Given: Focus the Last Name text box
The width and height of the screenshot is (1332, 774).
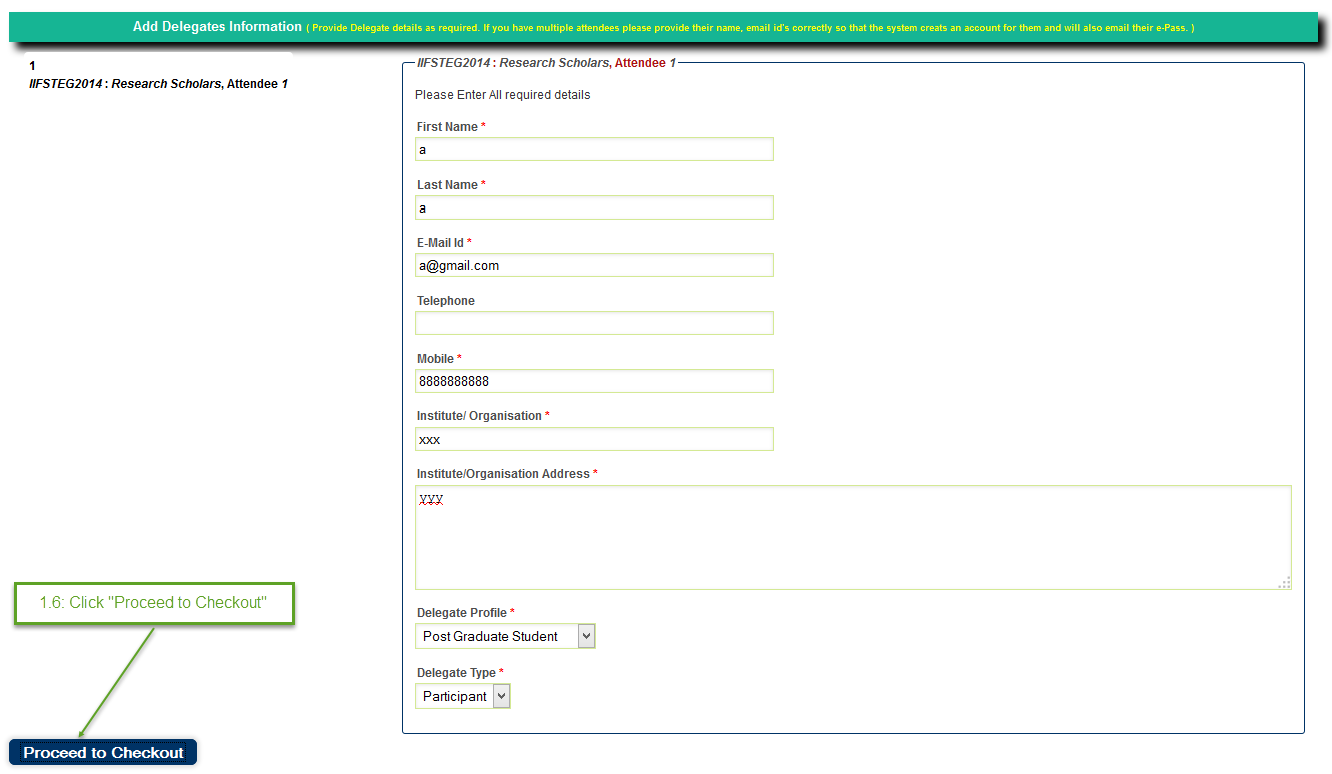Looking at the screenshot, I should point(594,208).
